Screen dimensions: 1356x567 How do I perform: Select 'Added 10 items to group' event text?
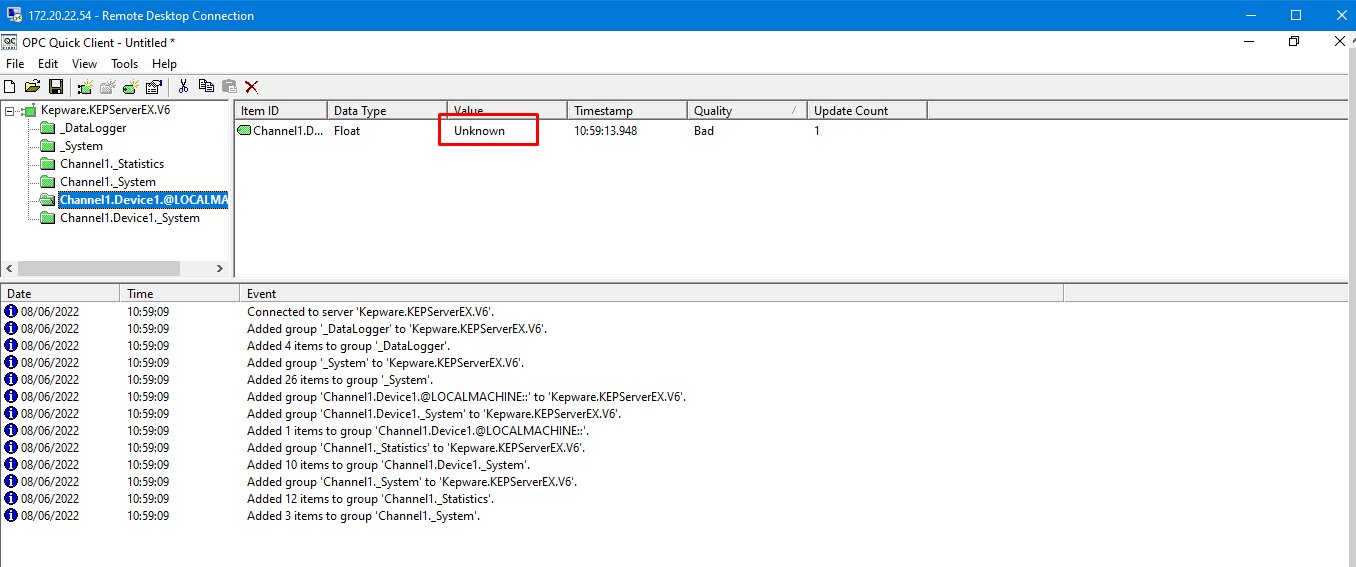tap(388, 465)
